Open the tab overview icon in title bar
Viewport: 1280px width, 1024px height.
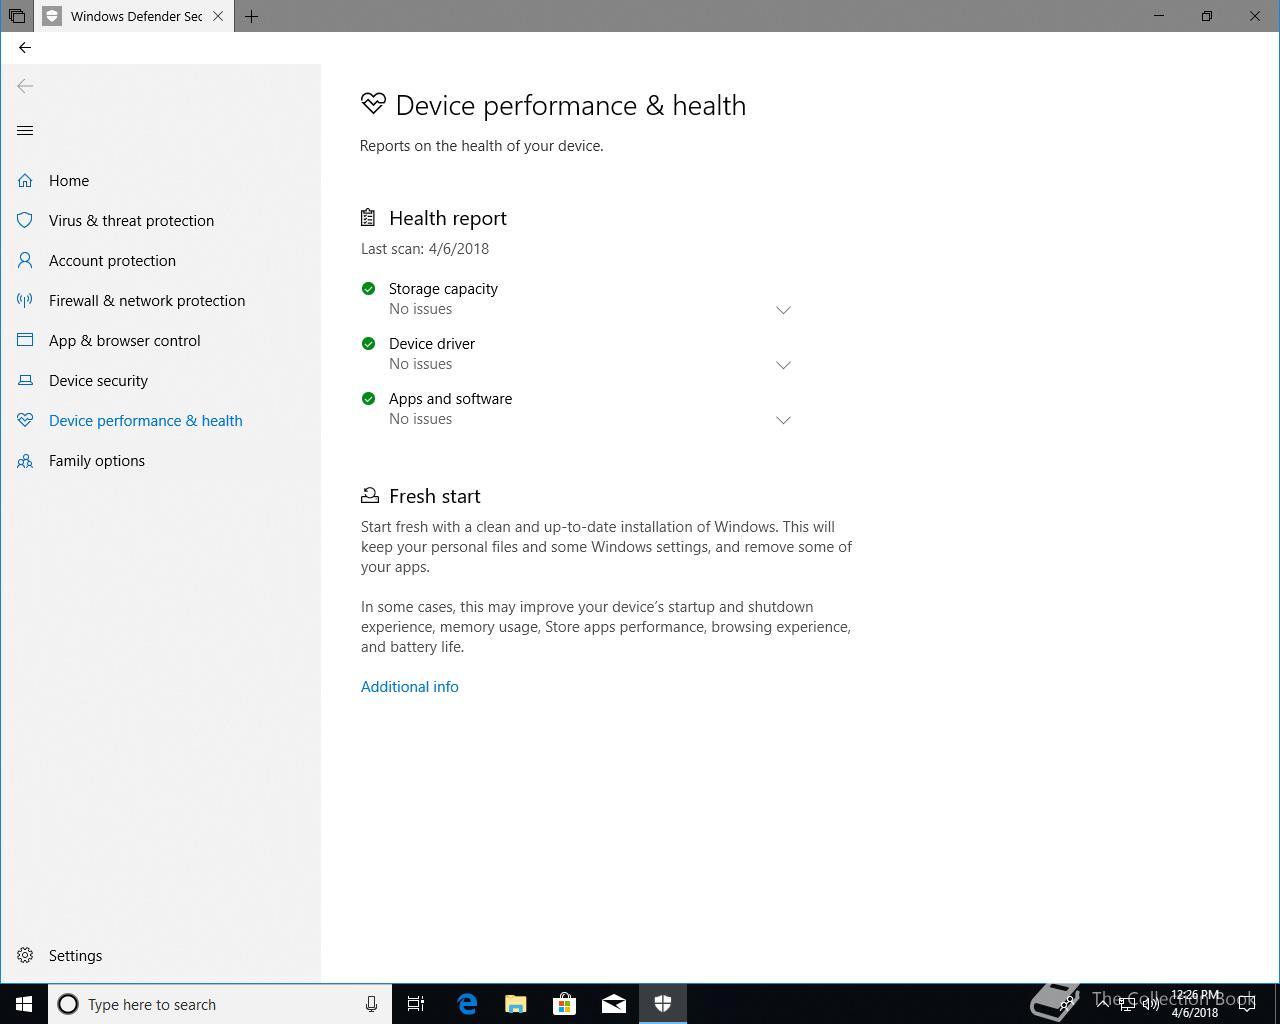tap(16, 16)
